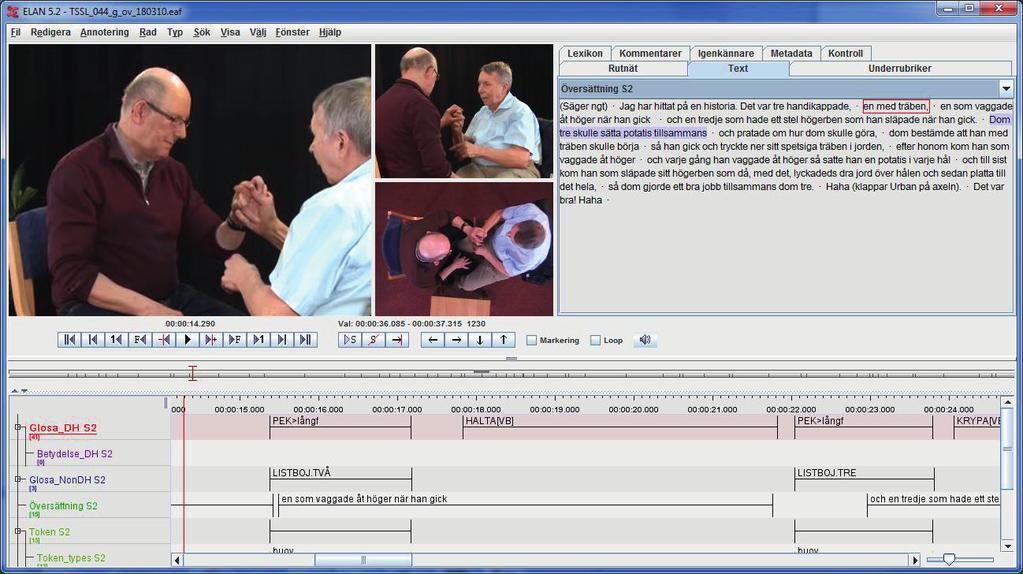This screenshot has height=574, width=1023.
Task: Open the Annotering menu
Action: 104,32
